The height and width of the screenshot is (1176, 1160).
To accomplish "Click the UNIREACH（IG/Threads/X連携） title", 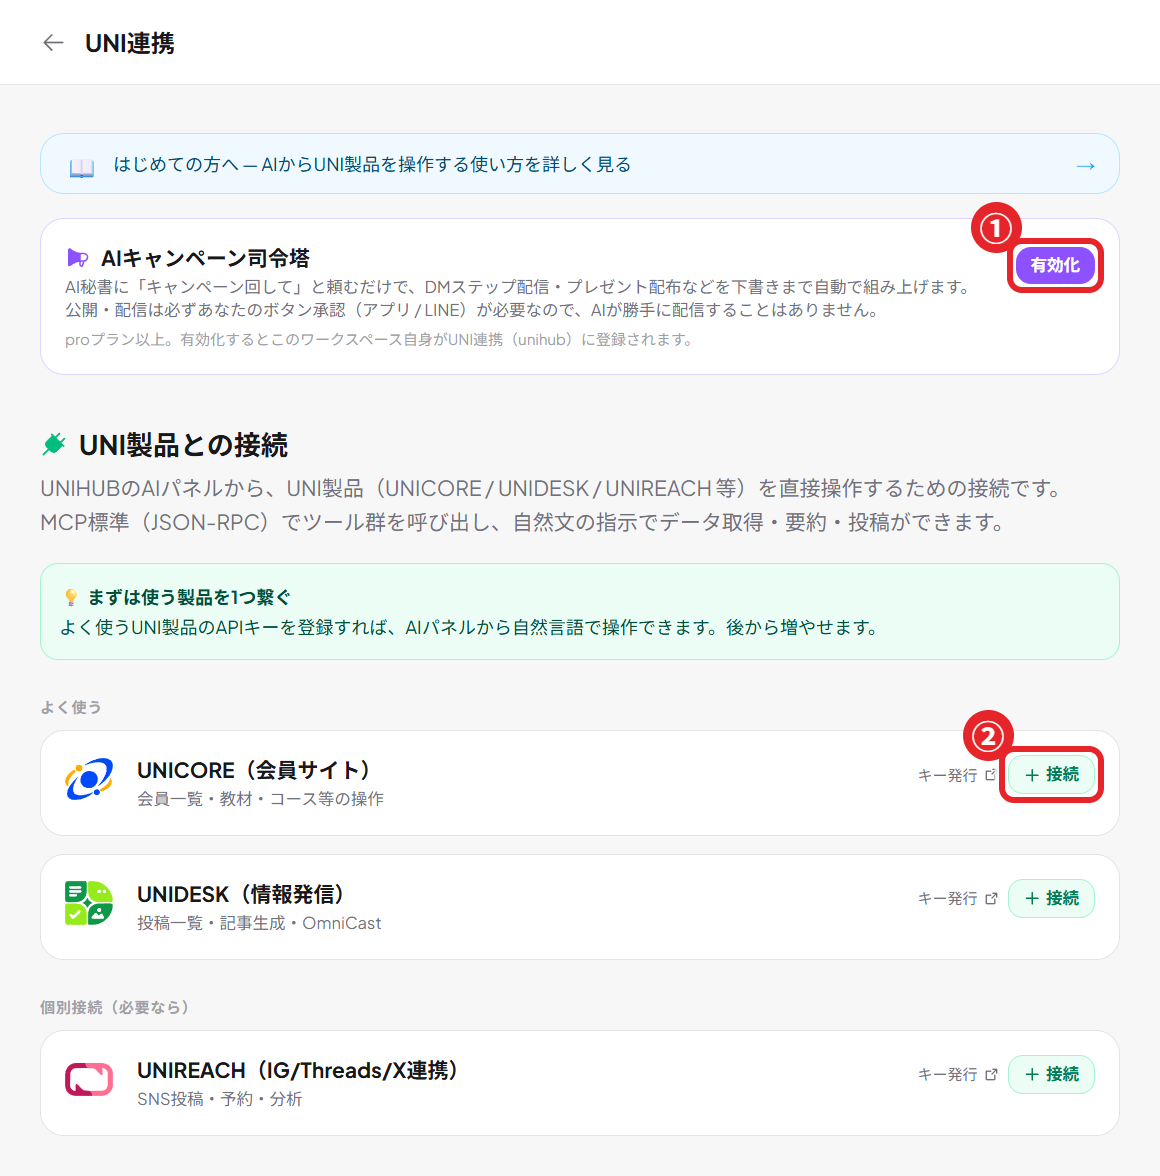I will click(x=298, y=1070).
